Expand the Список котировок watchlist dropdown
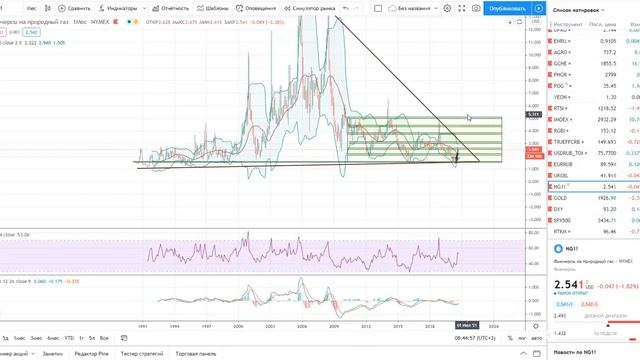The width and height of the screenshot is (640, 360). (579, 10)
